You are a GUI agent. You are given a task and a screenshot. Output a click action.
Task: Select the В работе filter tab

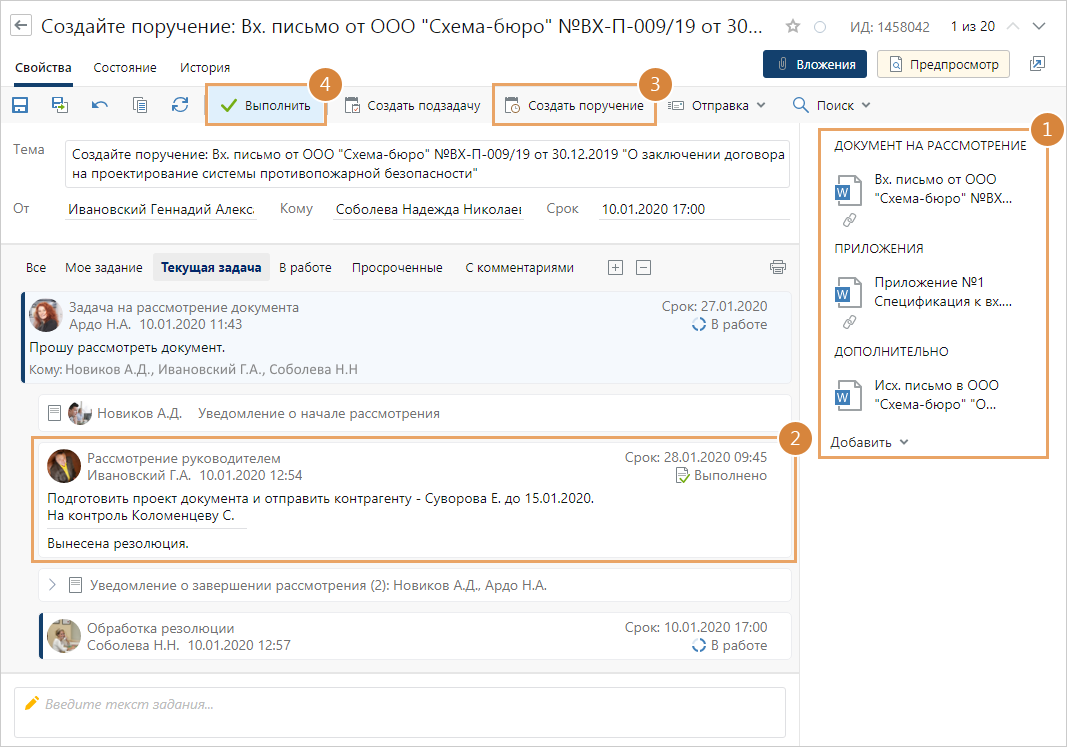coord(305,267)
